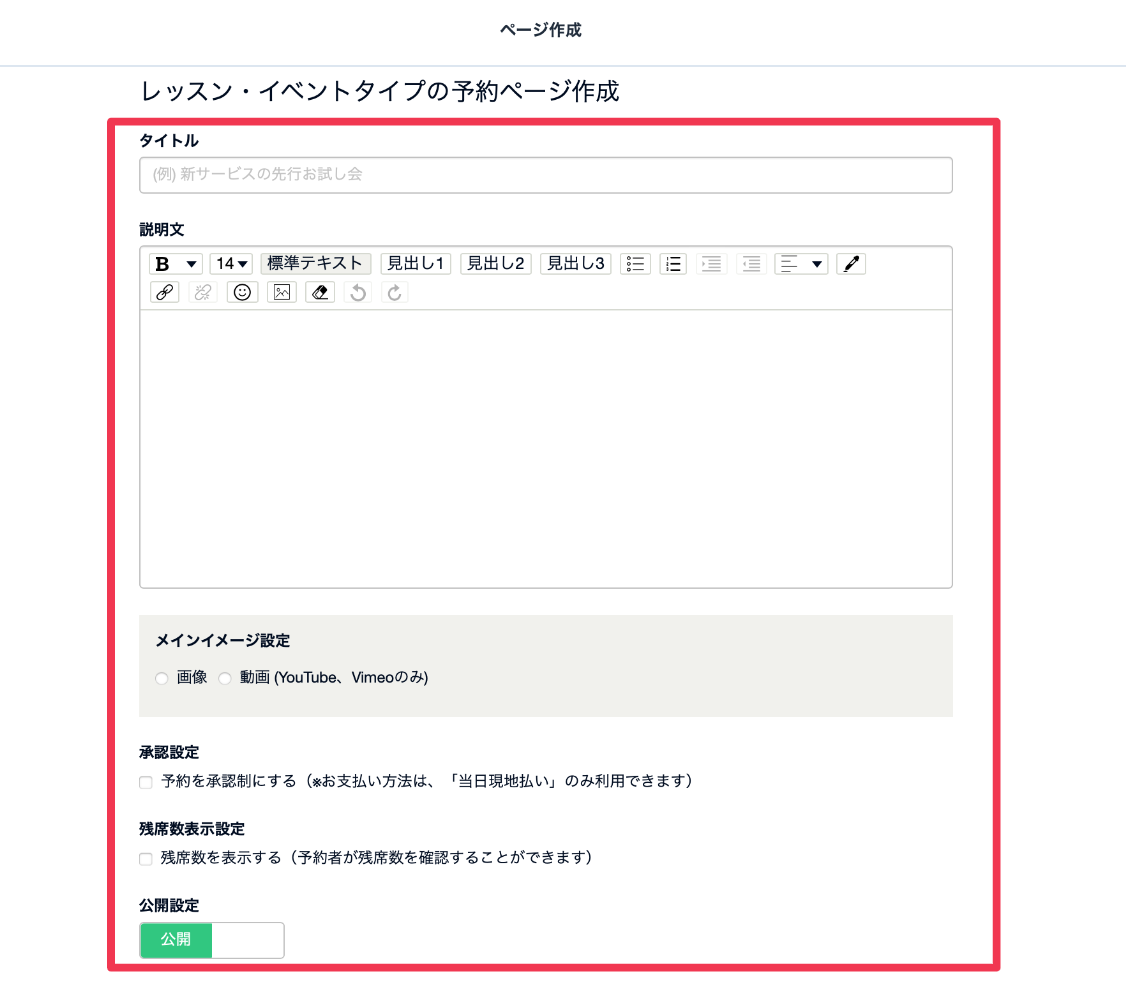Viewport: 1126px width, 988px height.
Task: Expand the text alignment dropdown
Action: click(801, 264)
